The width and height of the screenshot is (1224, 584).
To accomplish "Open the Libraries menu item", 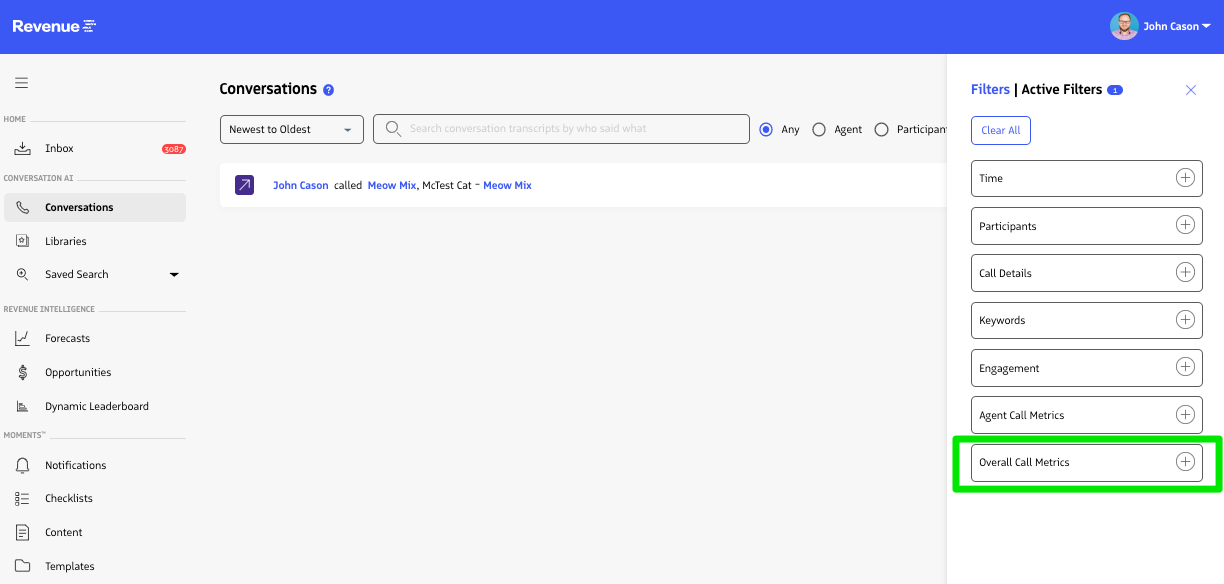I will 65,241.
